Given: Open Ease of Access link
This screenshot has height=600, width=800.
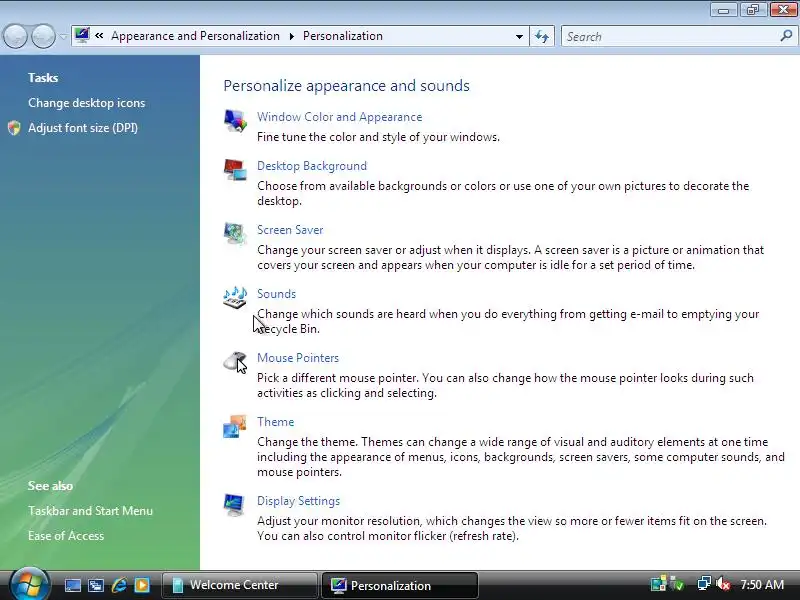Looking at the screenshot, I should 66,536.
